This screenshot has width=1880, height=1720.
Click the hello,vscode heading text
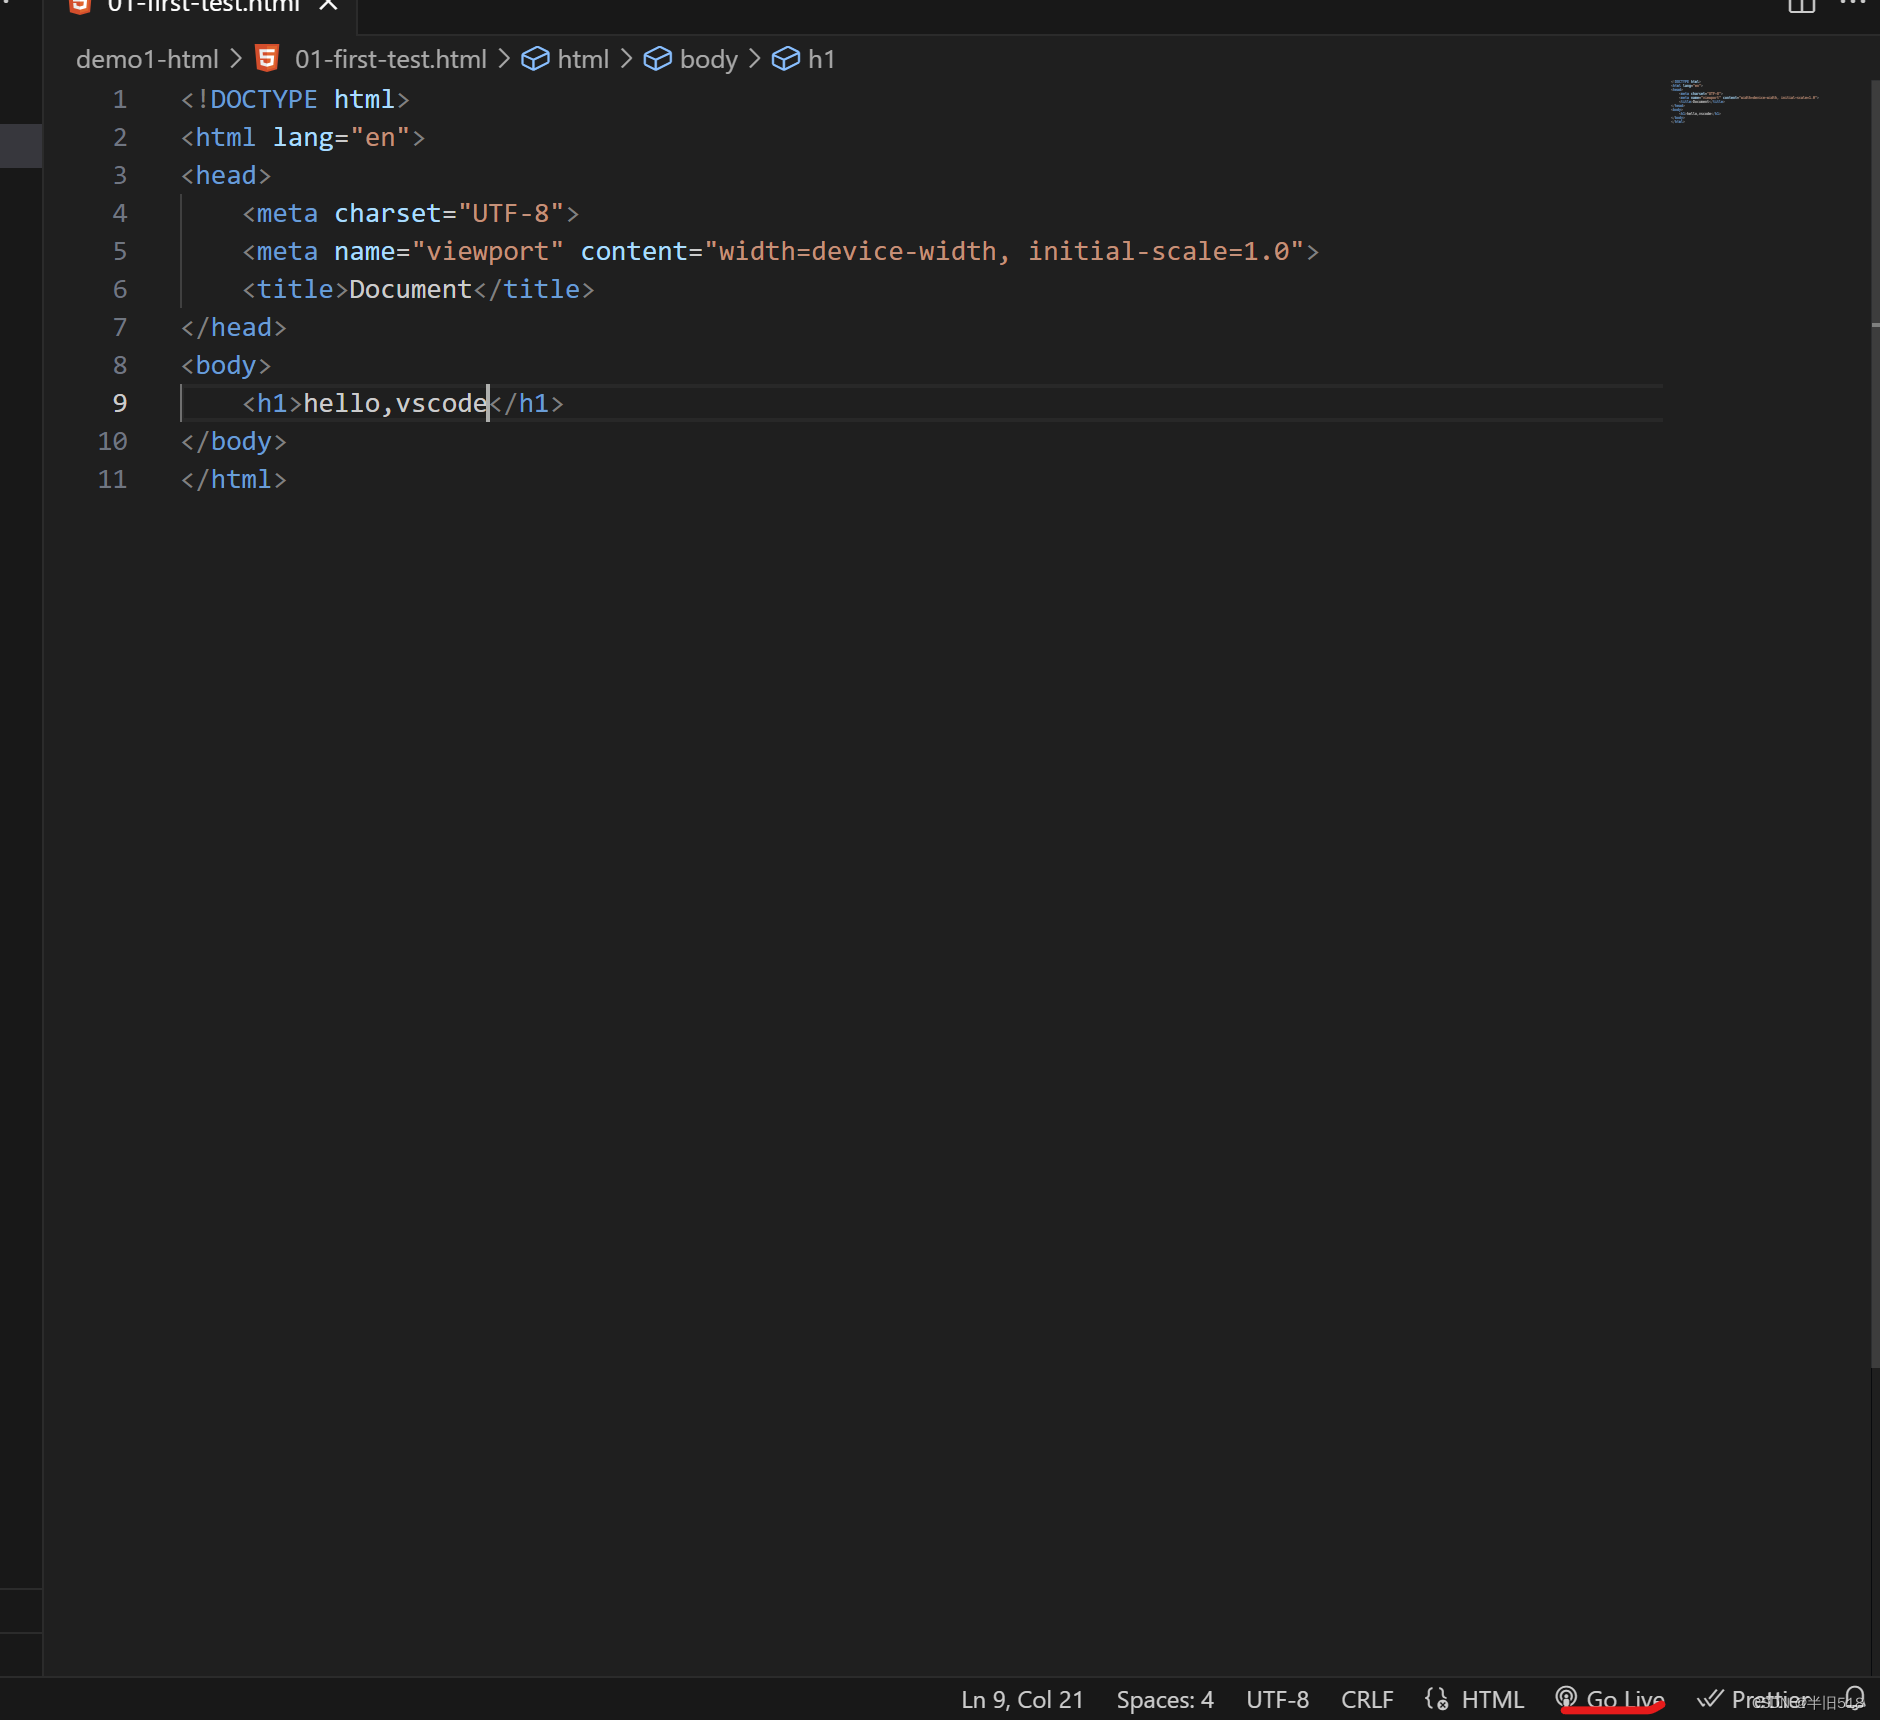point(395,403)
